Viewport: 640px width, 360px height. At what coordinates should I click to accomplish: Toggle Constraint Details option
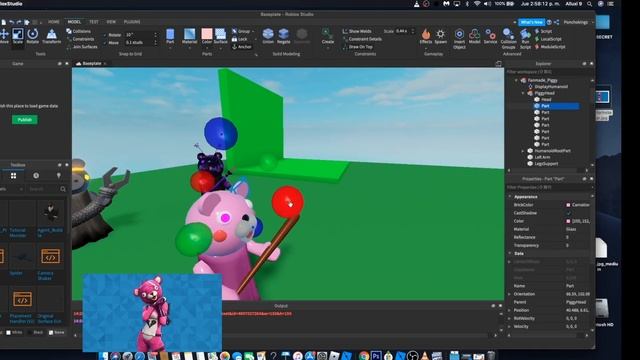coord(362,39)
